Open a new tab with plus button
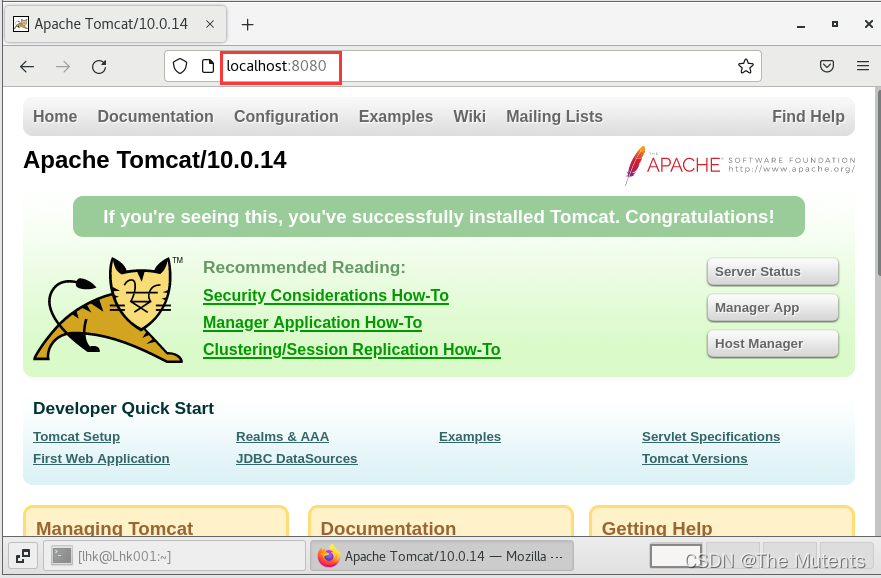The image size is (881, 578). click(247, 25)
